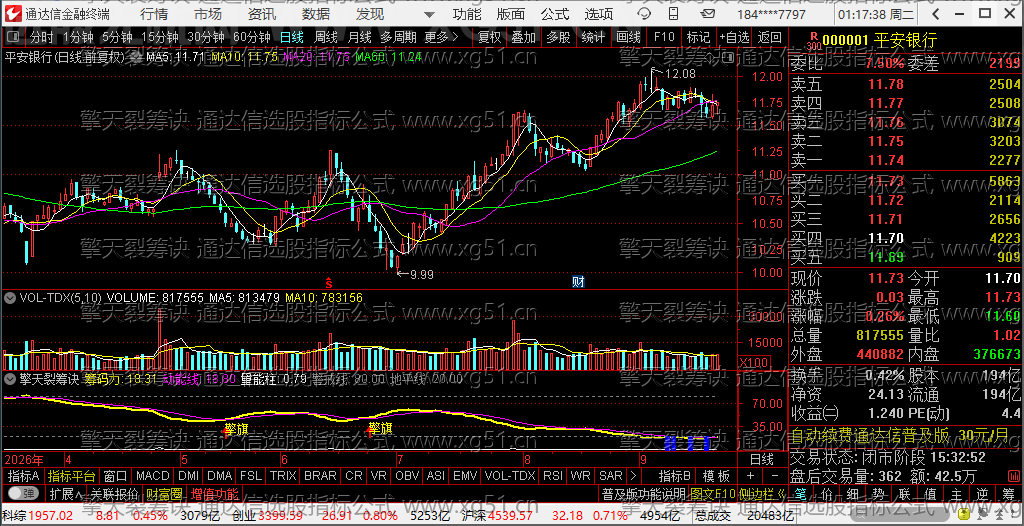Image resolution: width=1024 pixels, height=526 pixels.
Task: Expand the 更多 period options
Action: point(440,38)
